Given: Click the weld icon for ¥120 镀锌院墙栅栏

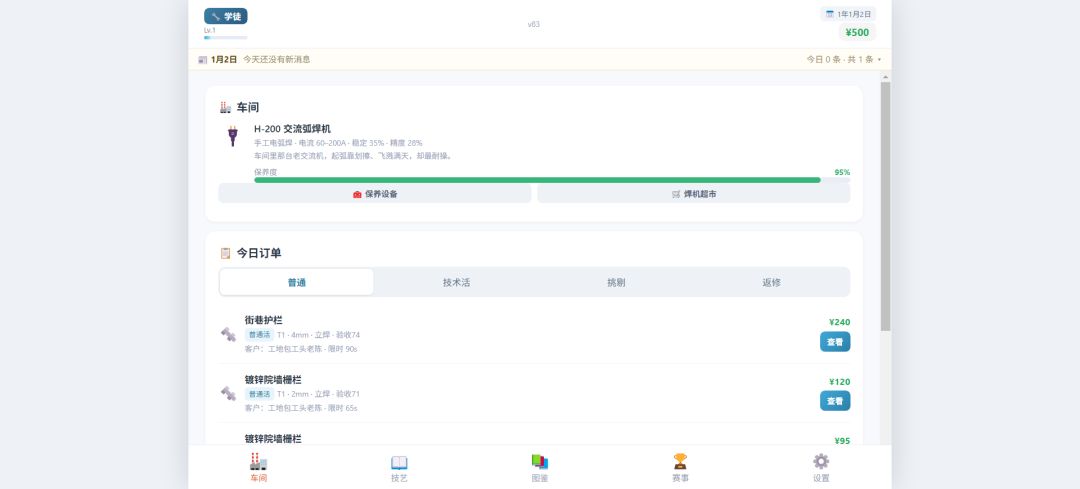Looking at the screenshot, I should tap(228, 393).
